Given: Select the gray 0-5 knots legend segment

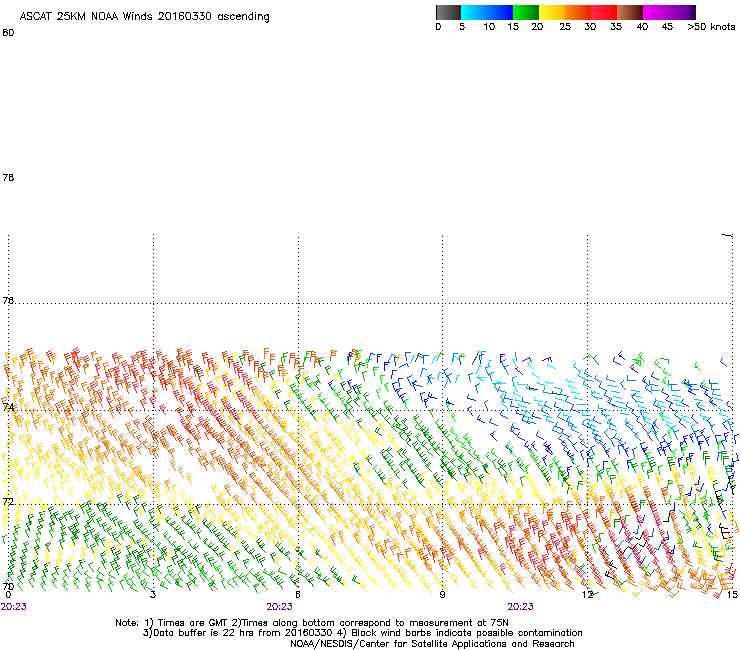Looking at the screenshot, I should (x=448, y=12).
